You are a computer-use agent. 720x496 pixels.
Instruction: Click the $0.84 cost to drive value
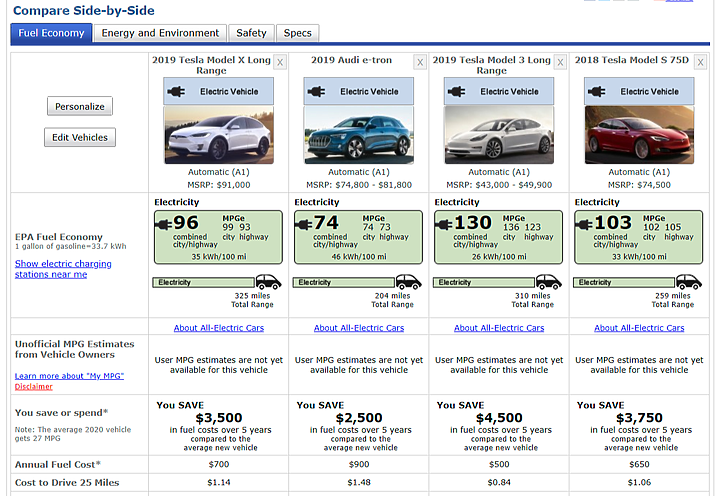[499, 483]
